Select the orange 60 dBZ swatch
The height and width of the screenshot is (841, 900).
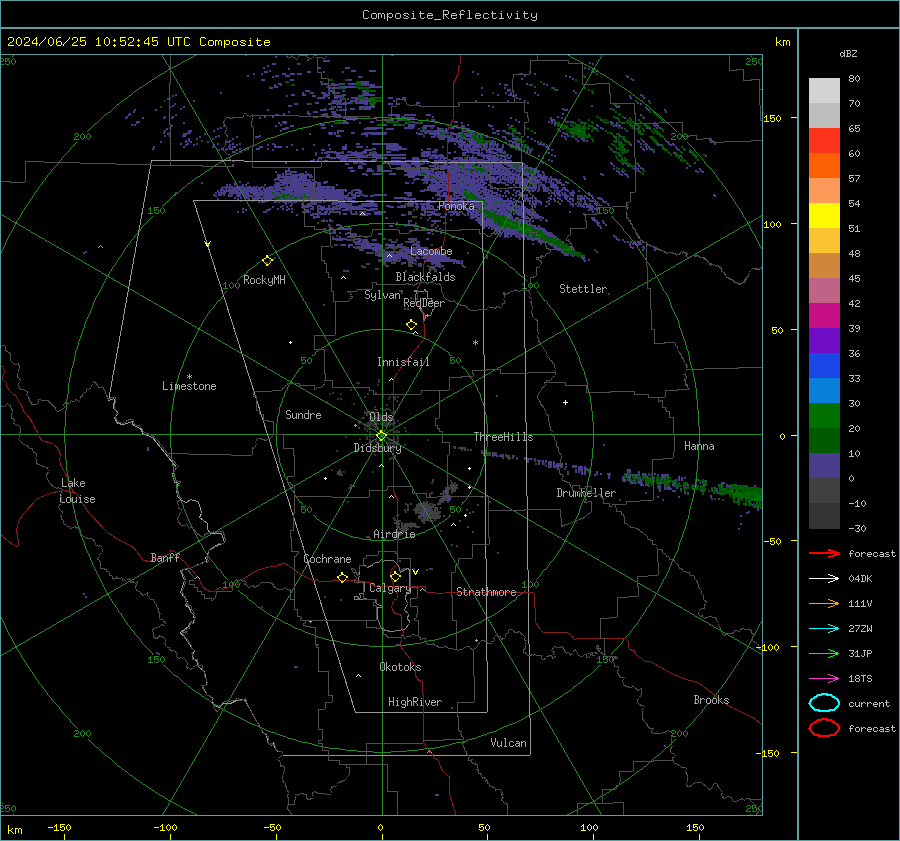coord(824,166)
